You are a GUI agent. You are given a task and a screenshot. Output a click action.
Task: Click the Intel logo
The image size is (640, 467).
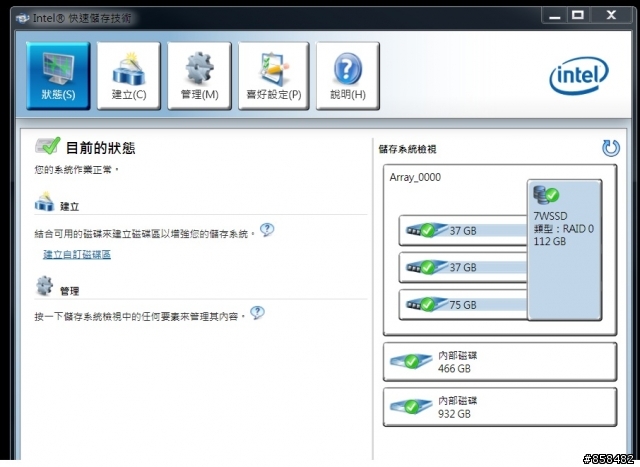(579, 75)
